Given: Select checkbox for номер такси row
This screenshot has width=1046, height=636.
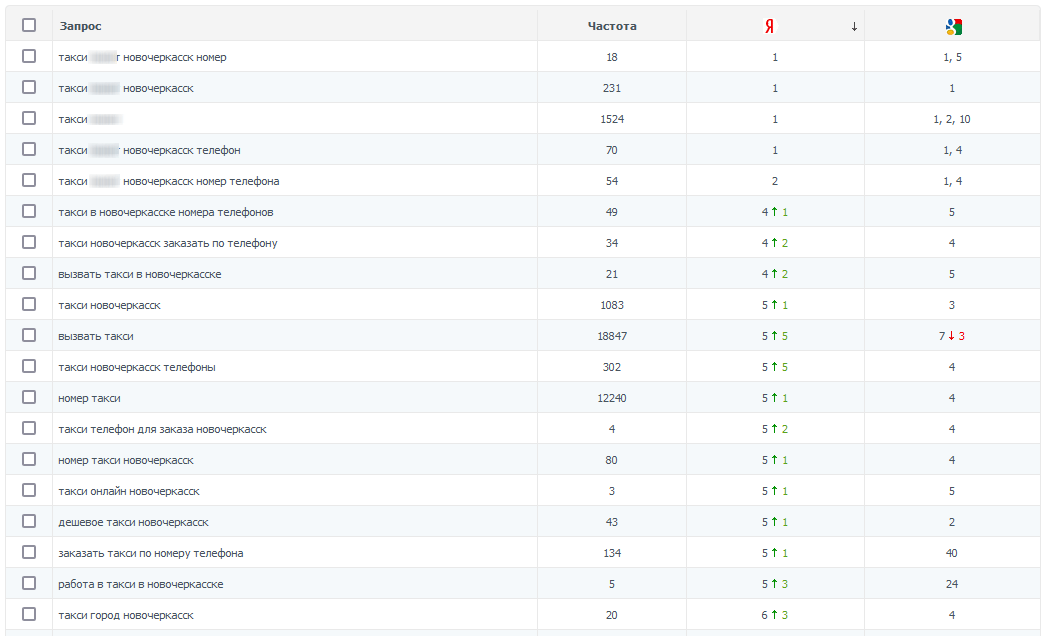Looking at the screenshot, I should [29, 397].
